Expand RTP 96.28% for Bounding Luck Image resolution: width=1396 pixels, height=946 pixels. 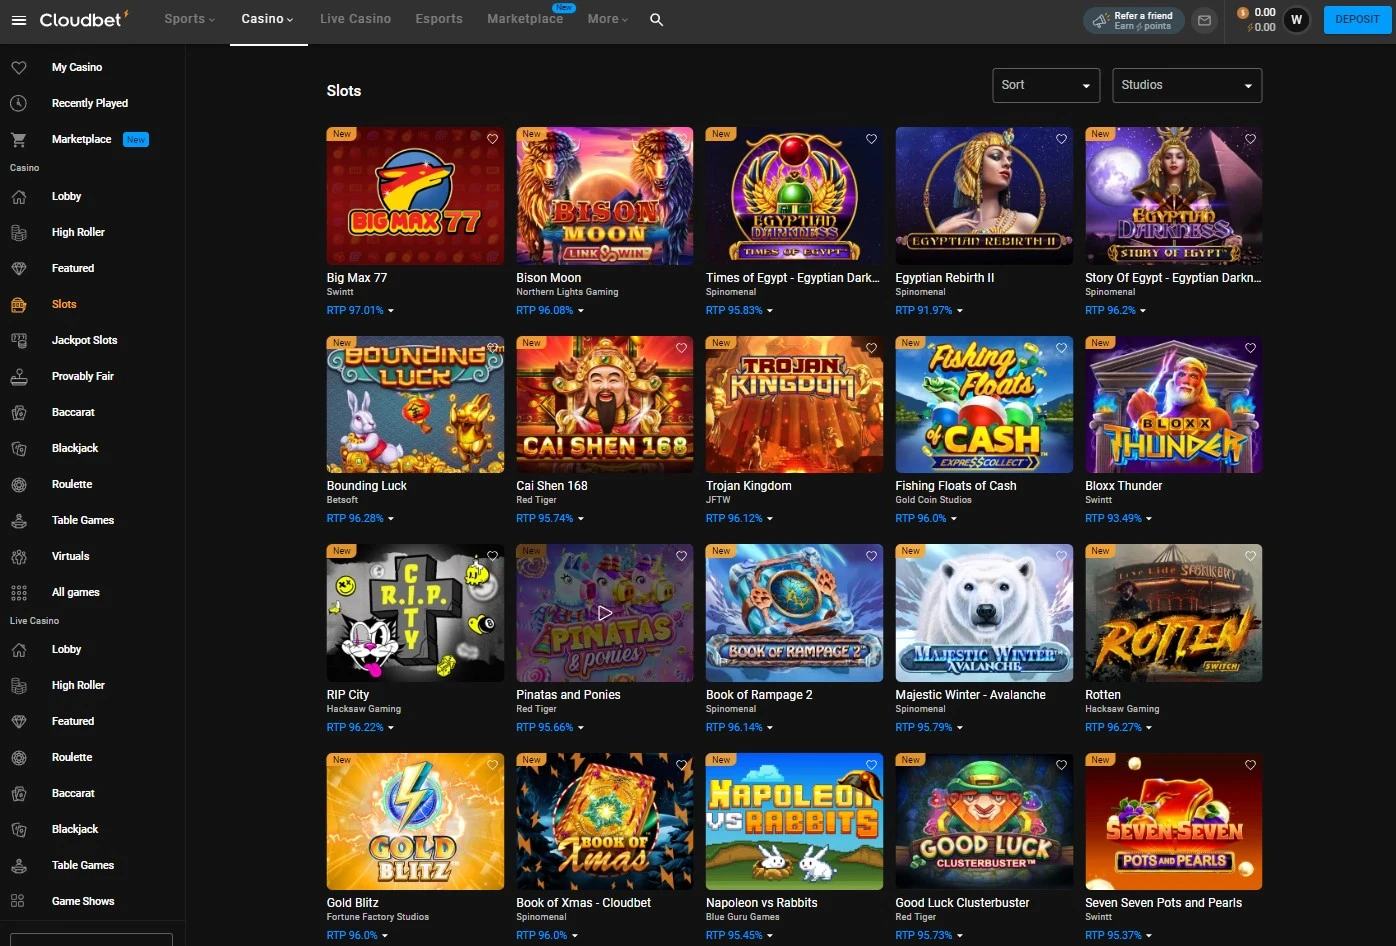(360, 518)
